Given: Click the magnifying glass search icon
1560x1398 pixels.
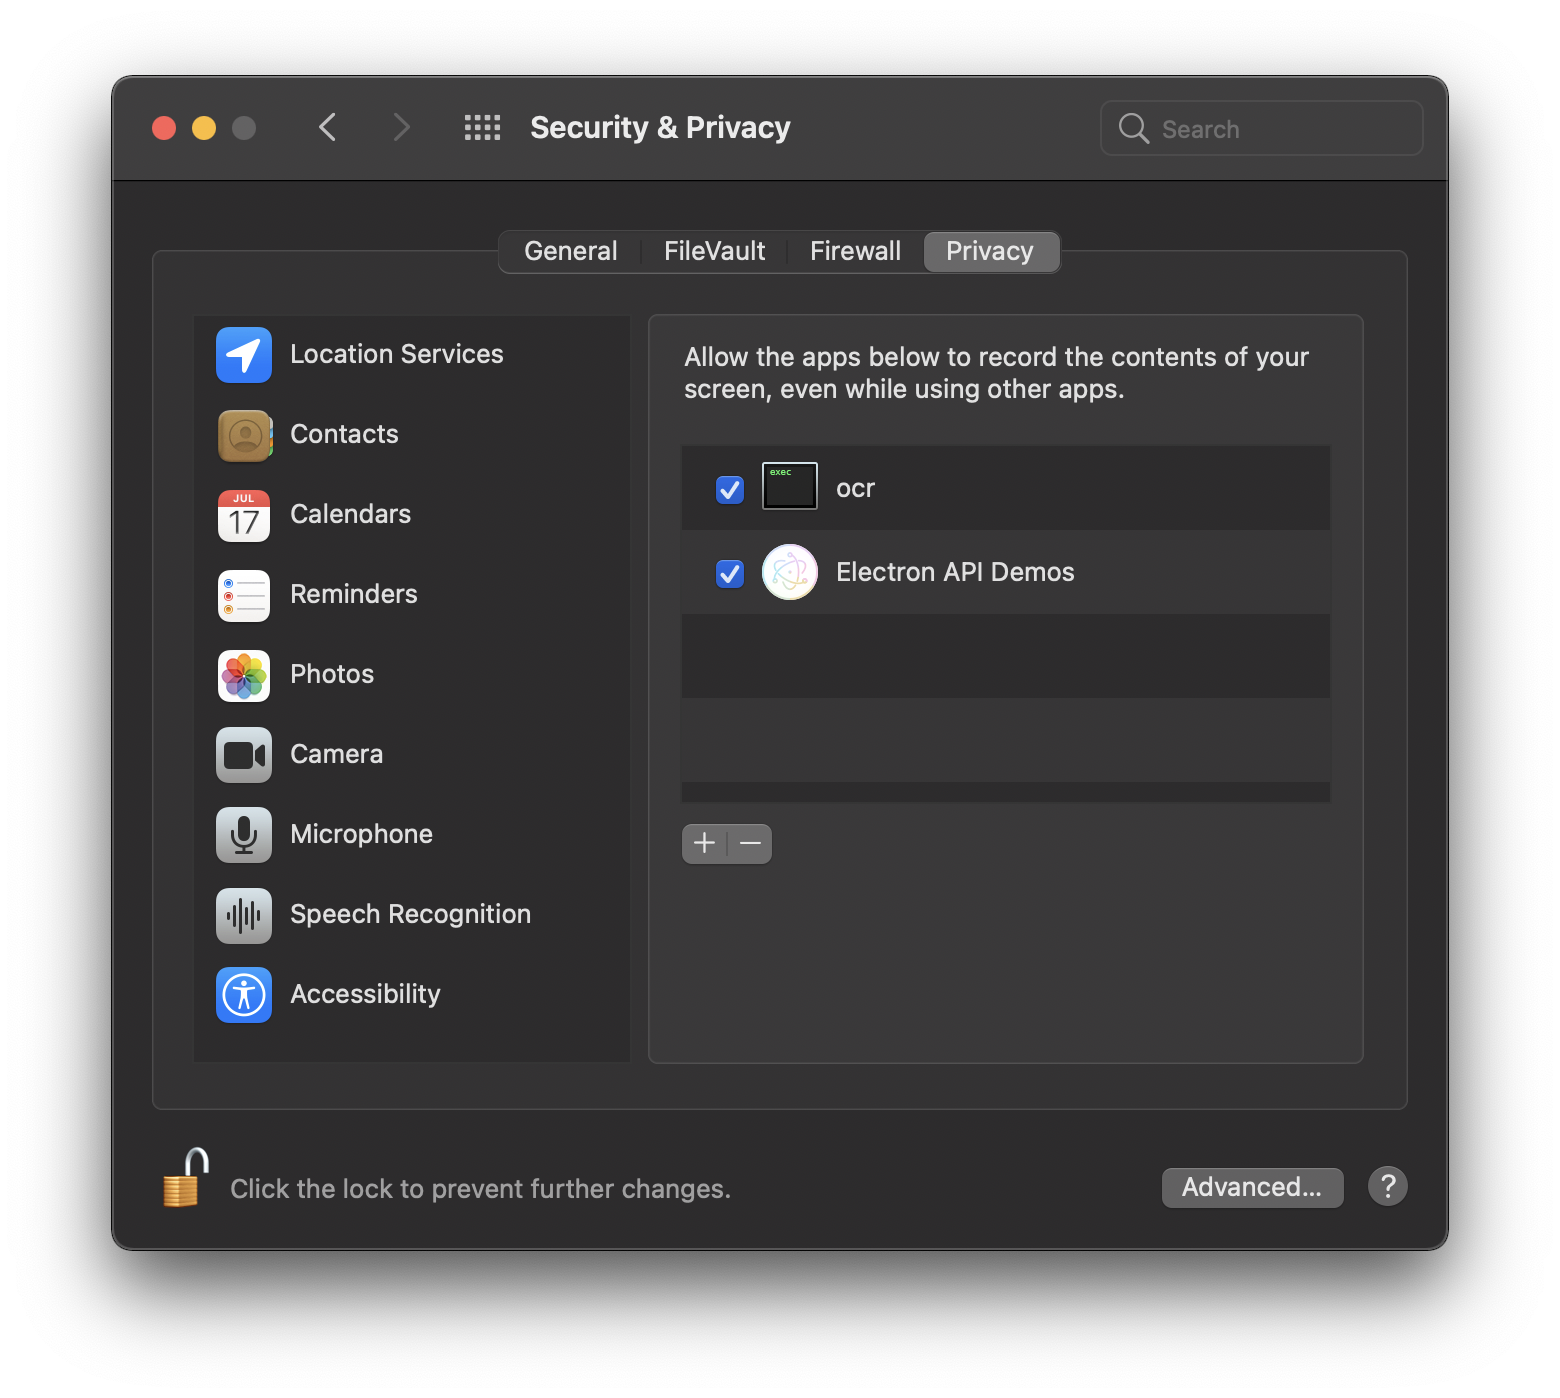Looking at the screenshot, I should 1133,128.
